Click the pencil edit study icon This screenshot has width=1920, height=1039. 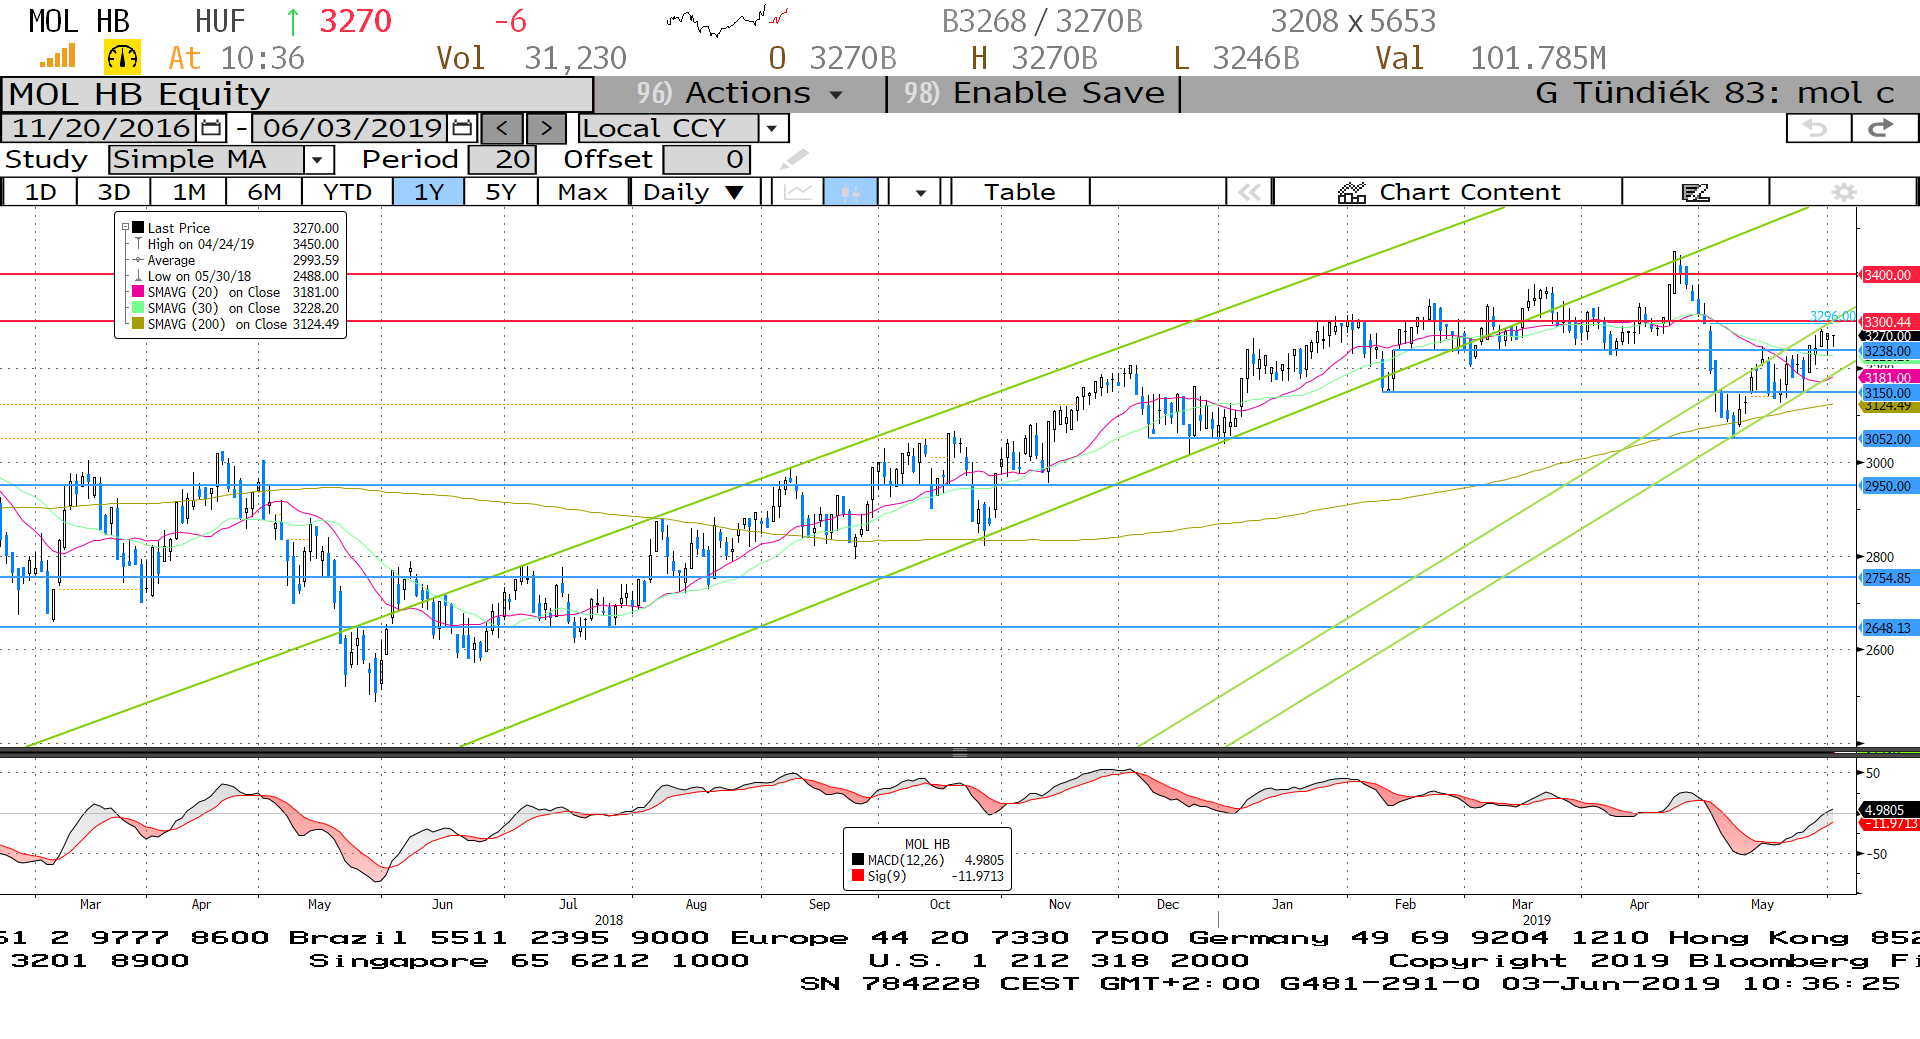pos(793,159)
